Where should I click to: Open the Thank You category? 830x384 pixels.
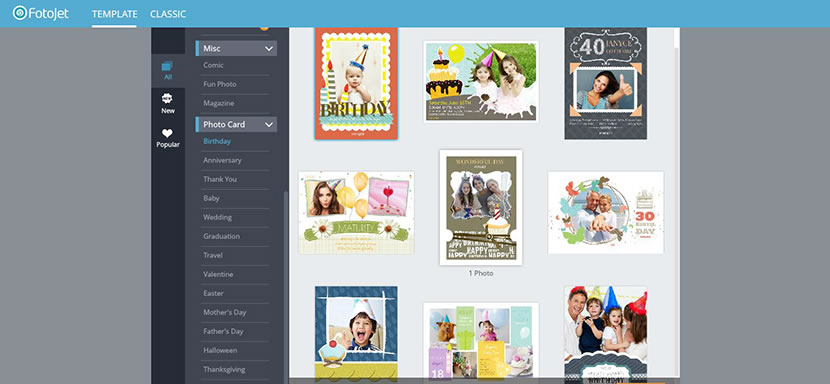[220, 180]
